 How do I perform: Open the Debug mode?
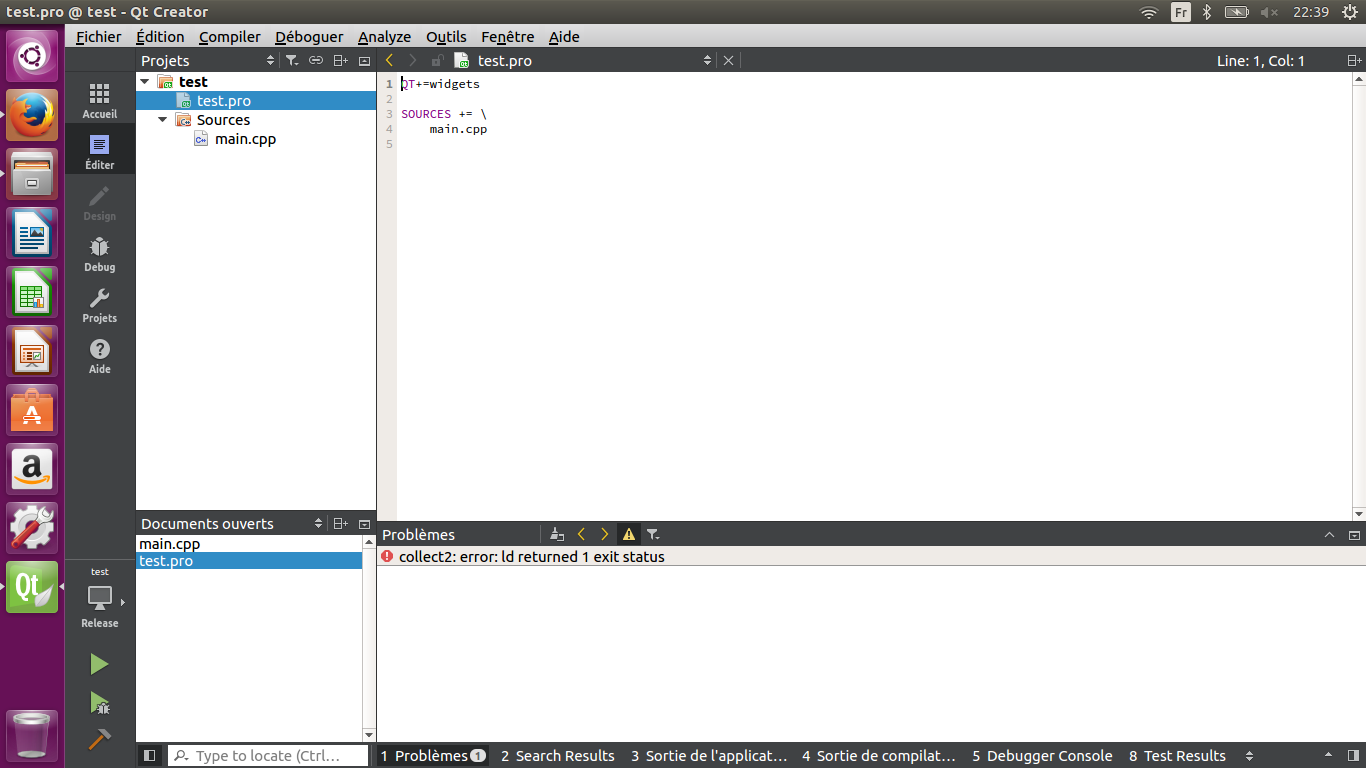tap(99, 253)
